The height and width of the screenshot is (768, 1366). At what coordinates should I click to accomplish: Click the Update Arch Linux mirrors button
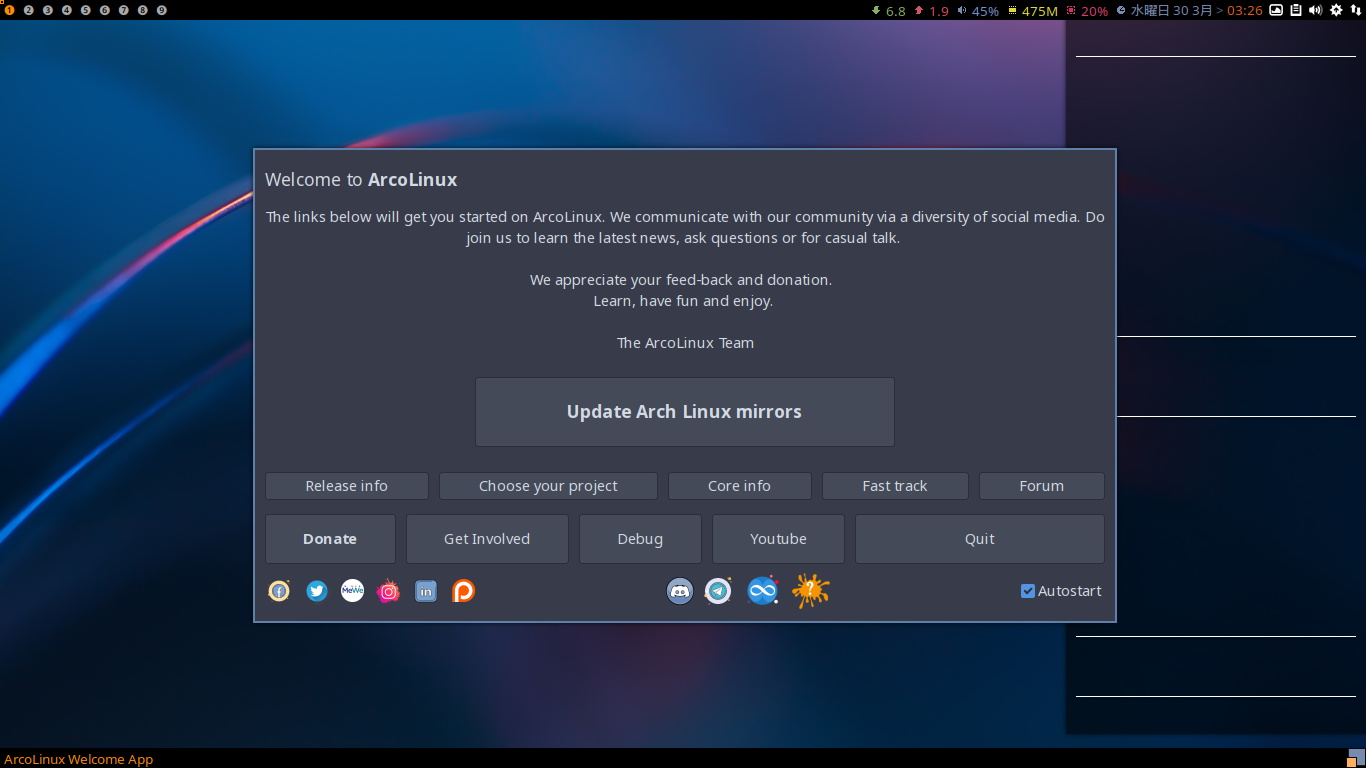pos(685,412)
